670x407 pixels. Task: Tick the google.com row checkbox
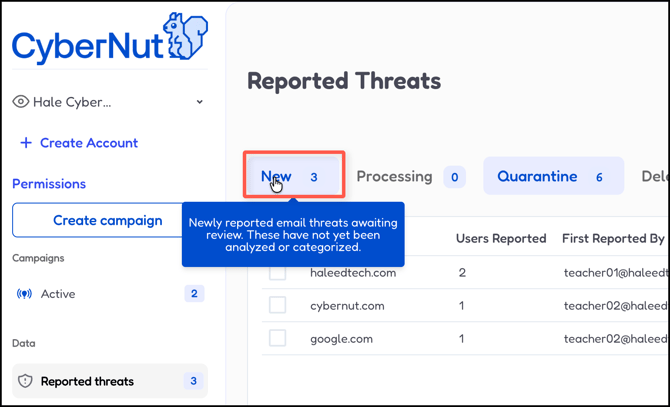277,338
